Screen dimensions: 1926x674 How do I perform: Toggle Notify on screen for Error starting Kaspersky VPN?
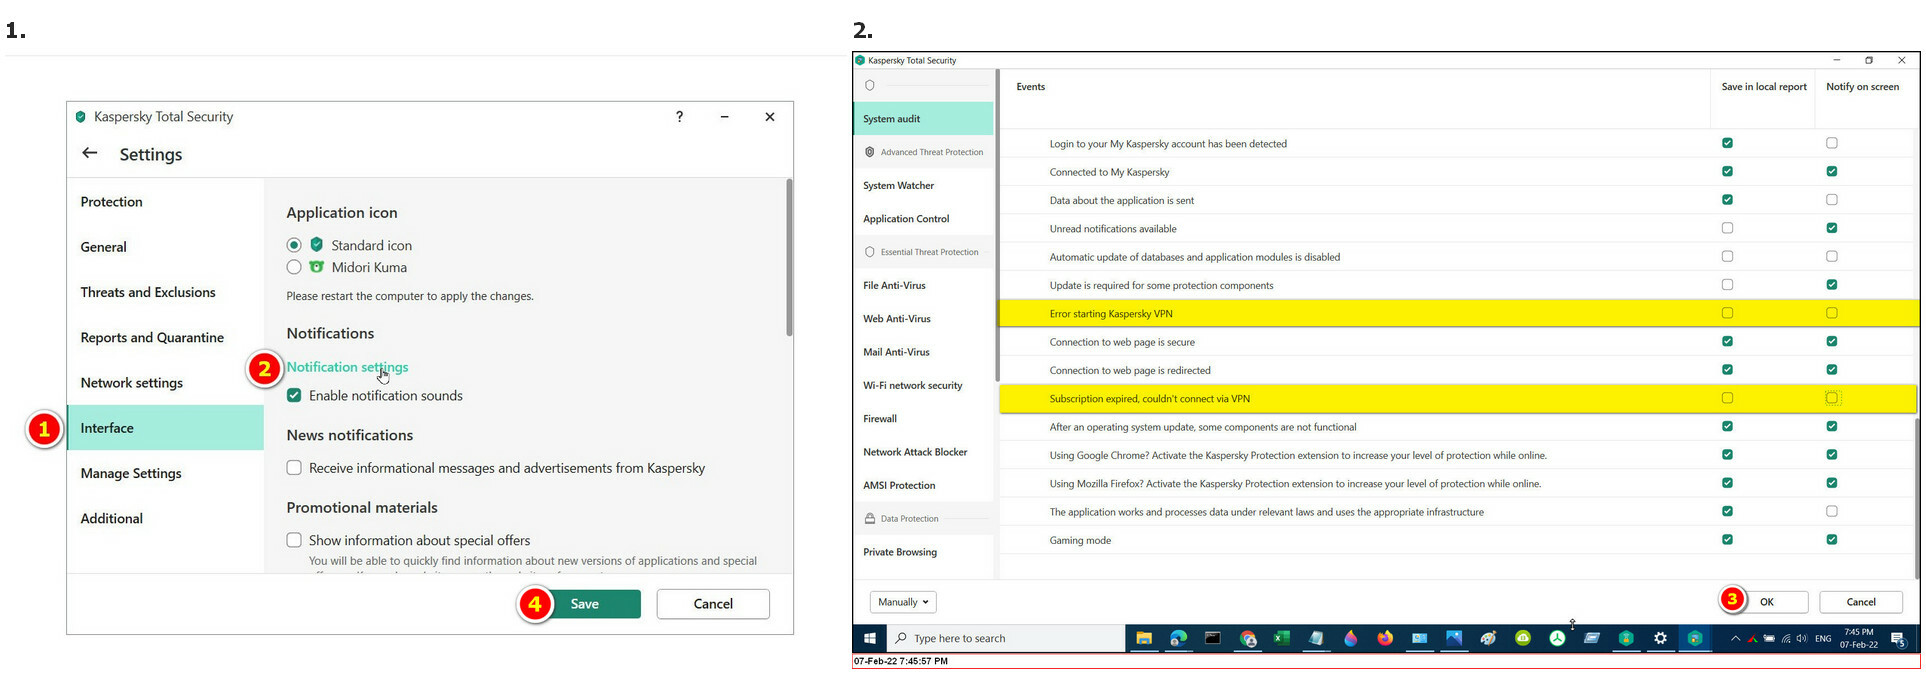click(x=1832, y=313)
